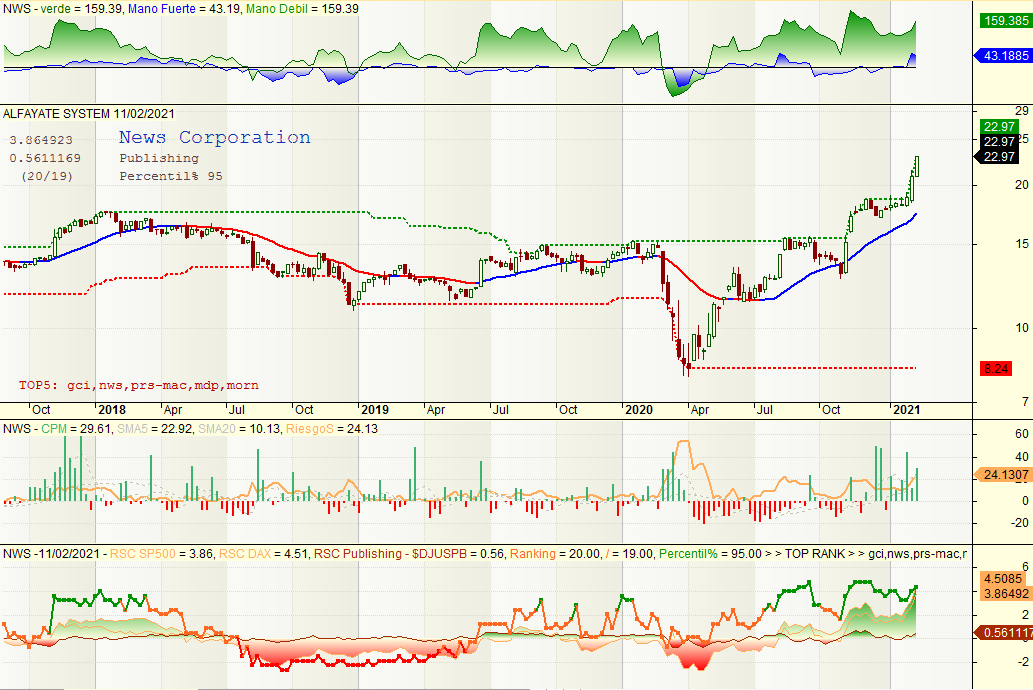Click the Mano Debil legend label
The width and height of the screenshot is (1033, 690).
click(302, 9)
